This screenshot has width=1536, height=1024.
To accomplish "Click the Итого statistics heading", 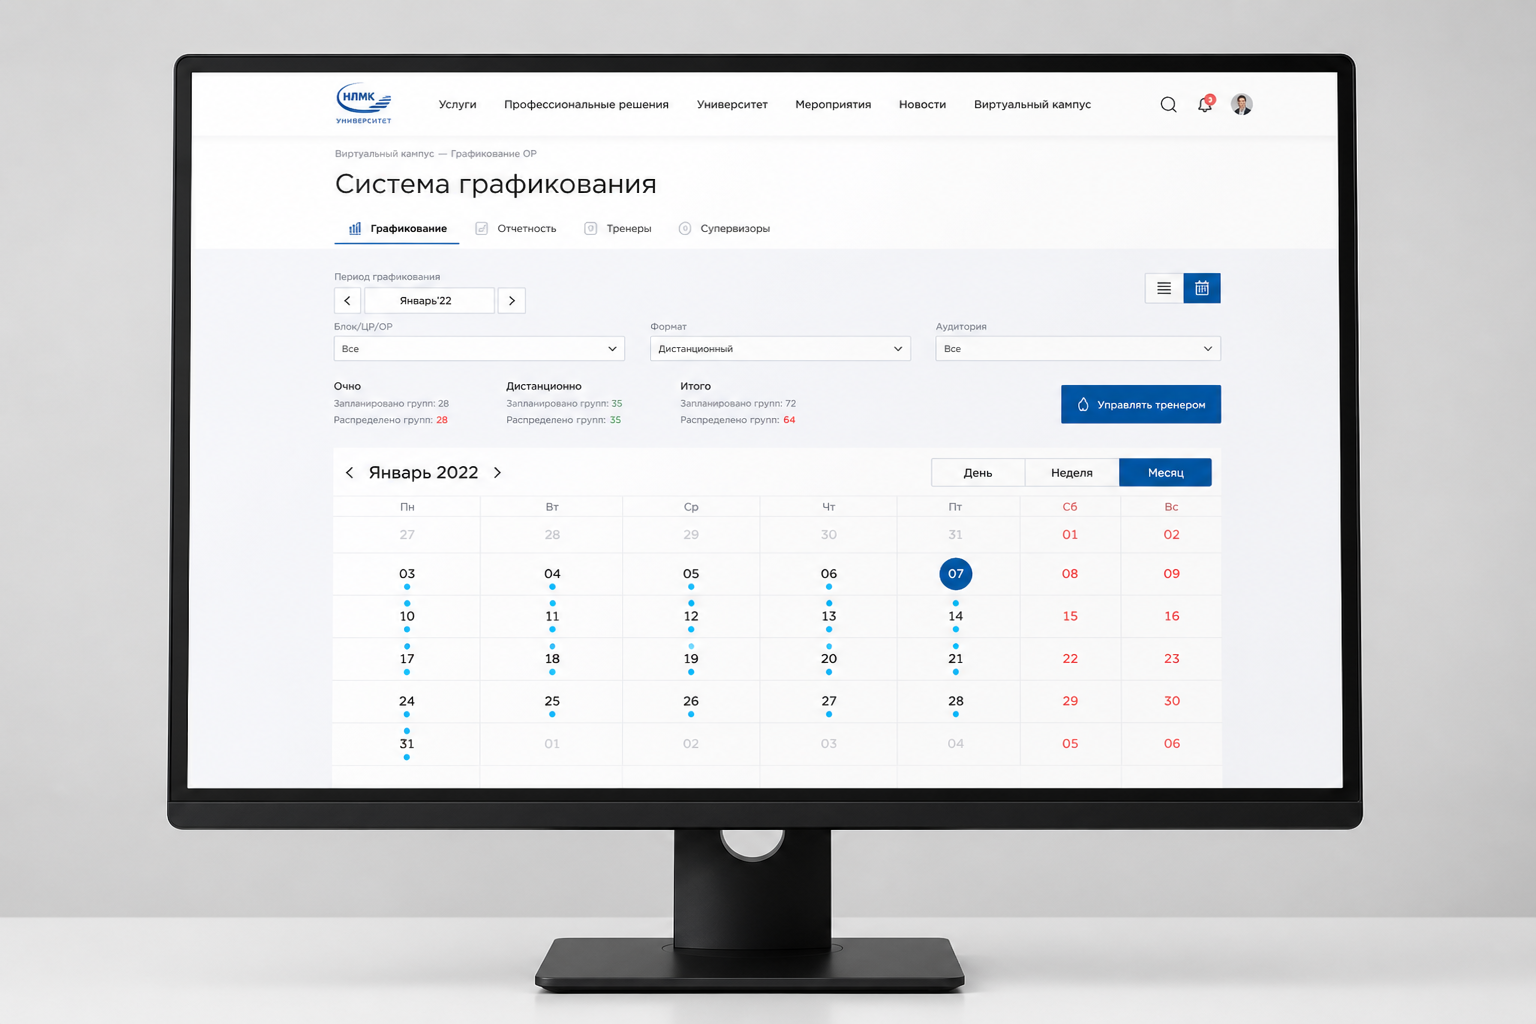I will pyautogui.click(x=695, y=386).
